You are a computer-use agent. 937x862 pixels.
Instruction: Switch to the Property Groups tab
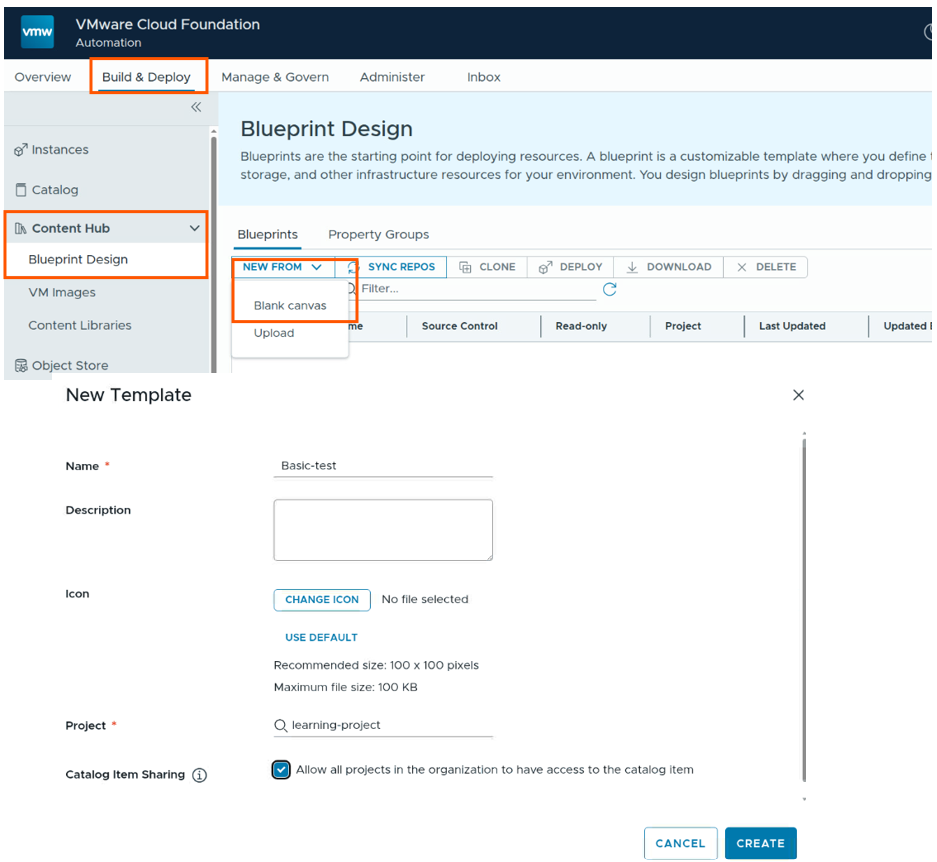378,234
